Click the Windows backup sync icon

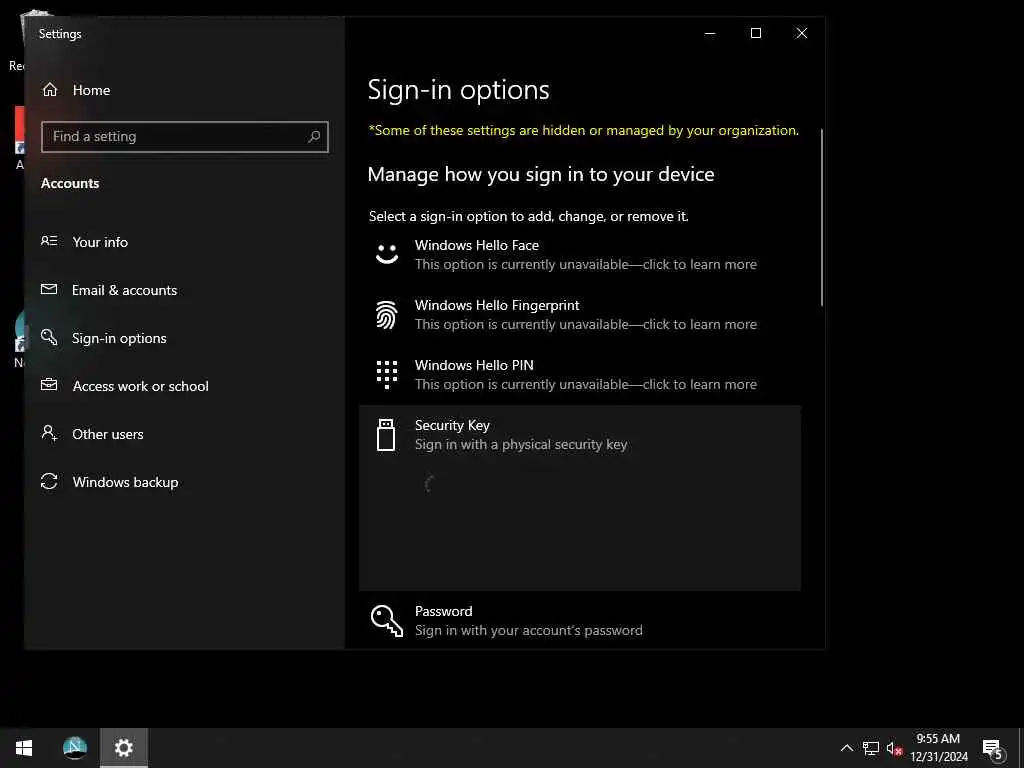pos(49,481)
